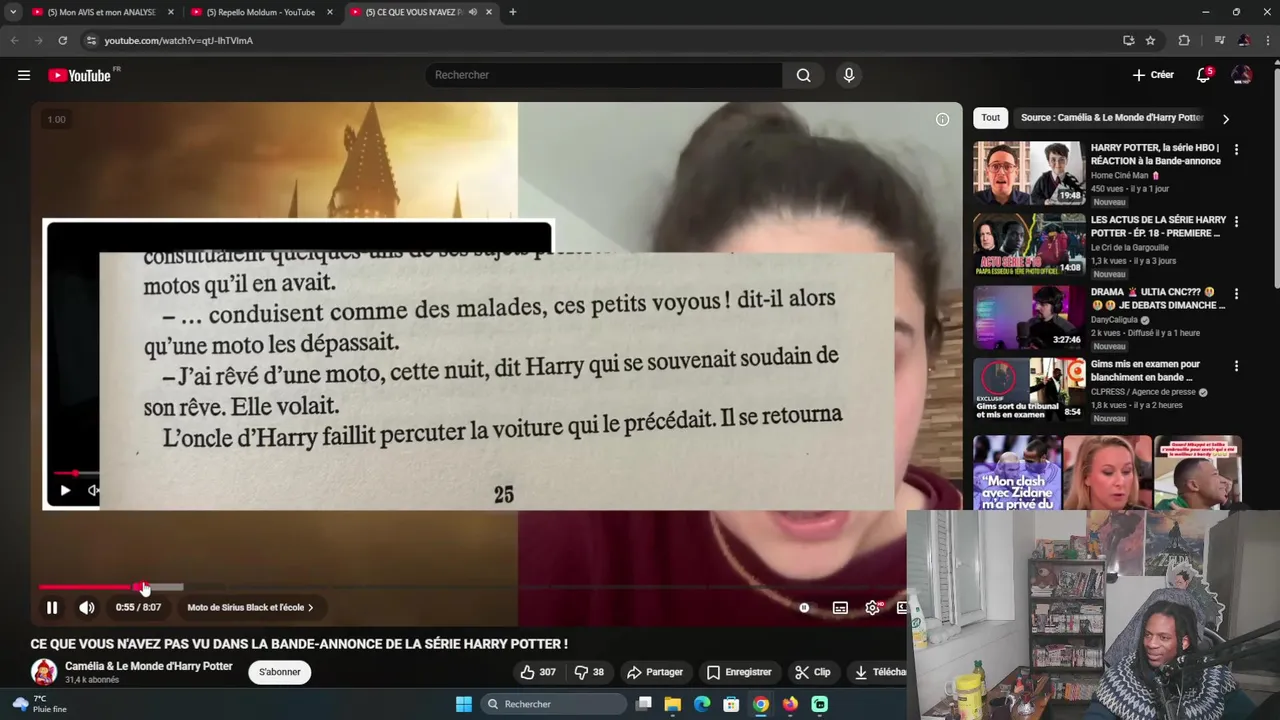Open Chrome media controls icon
1280x720 pixels.
point(1219,40)
